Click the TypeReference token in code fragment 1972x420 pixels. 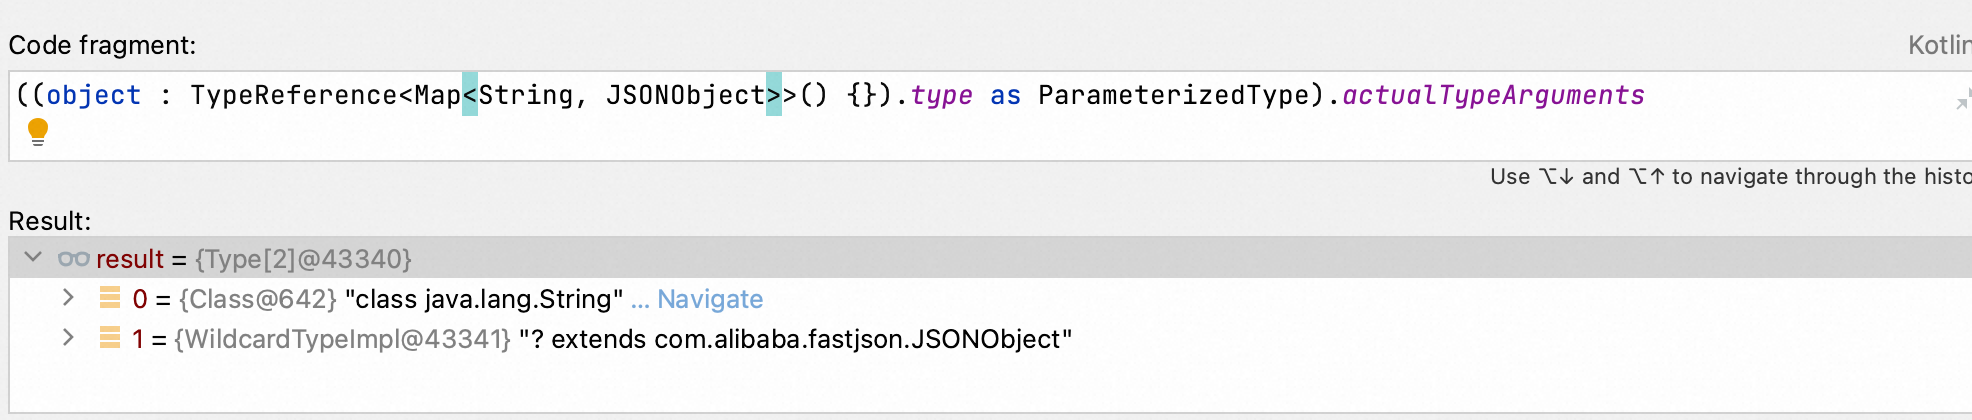tap(294, 95)
